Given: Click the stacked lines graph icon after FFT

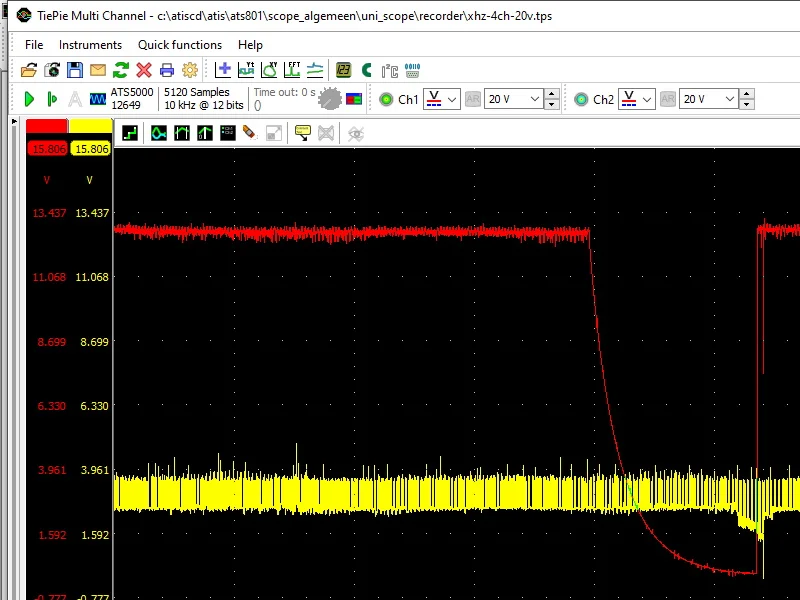Looking at the screenshot, I should click(x=315, y=70).
